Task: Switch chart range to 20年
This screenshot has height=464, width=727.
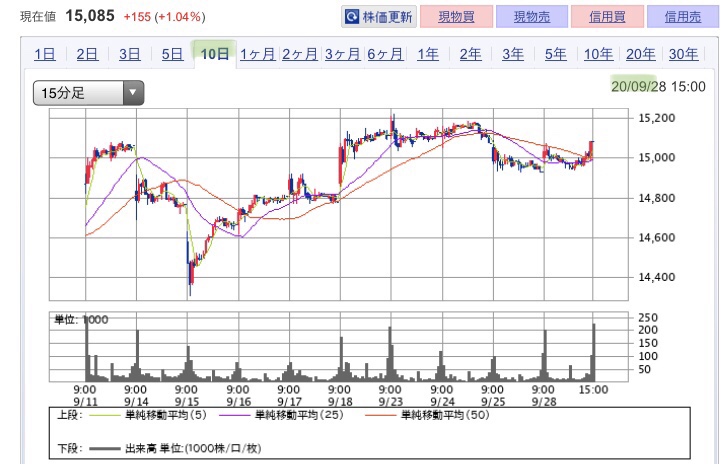Action: 641,54
